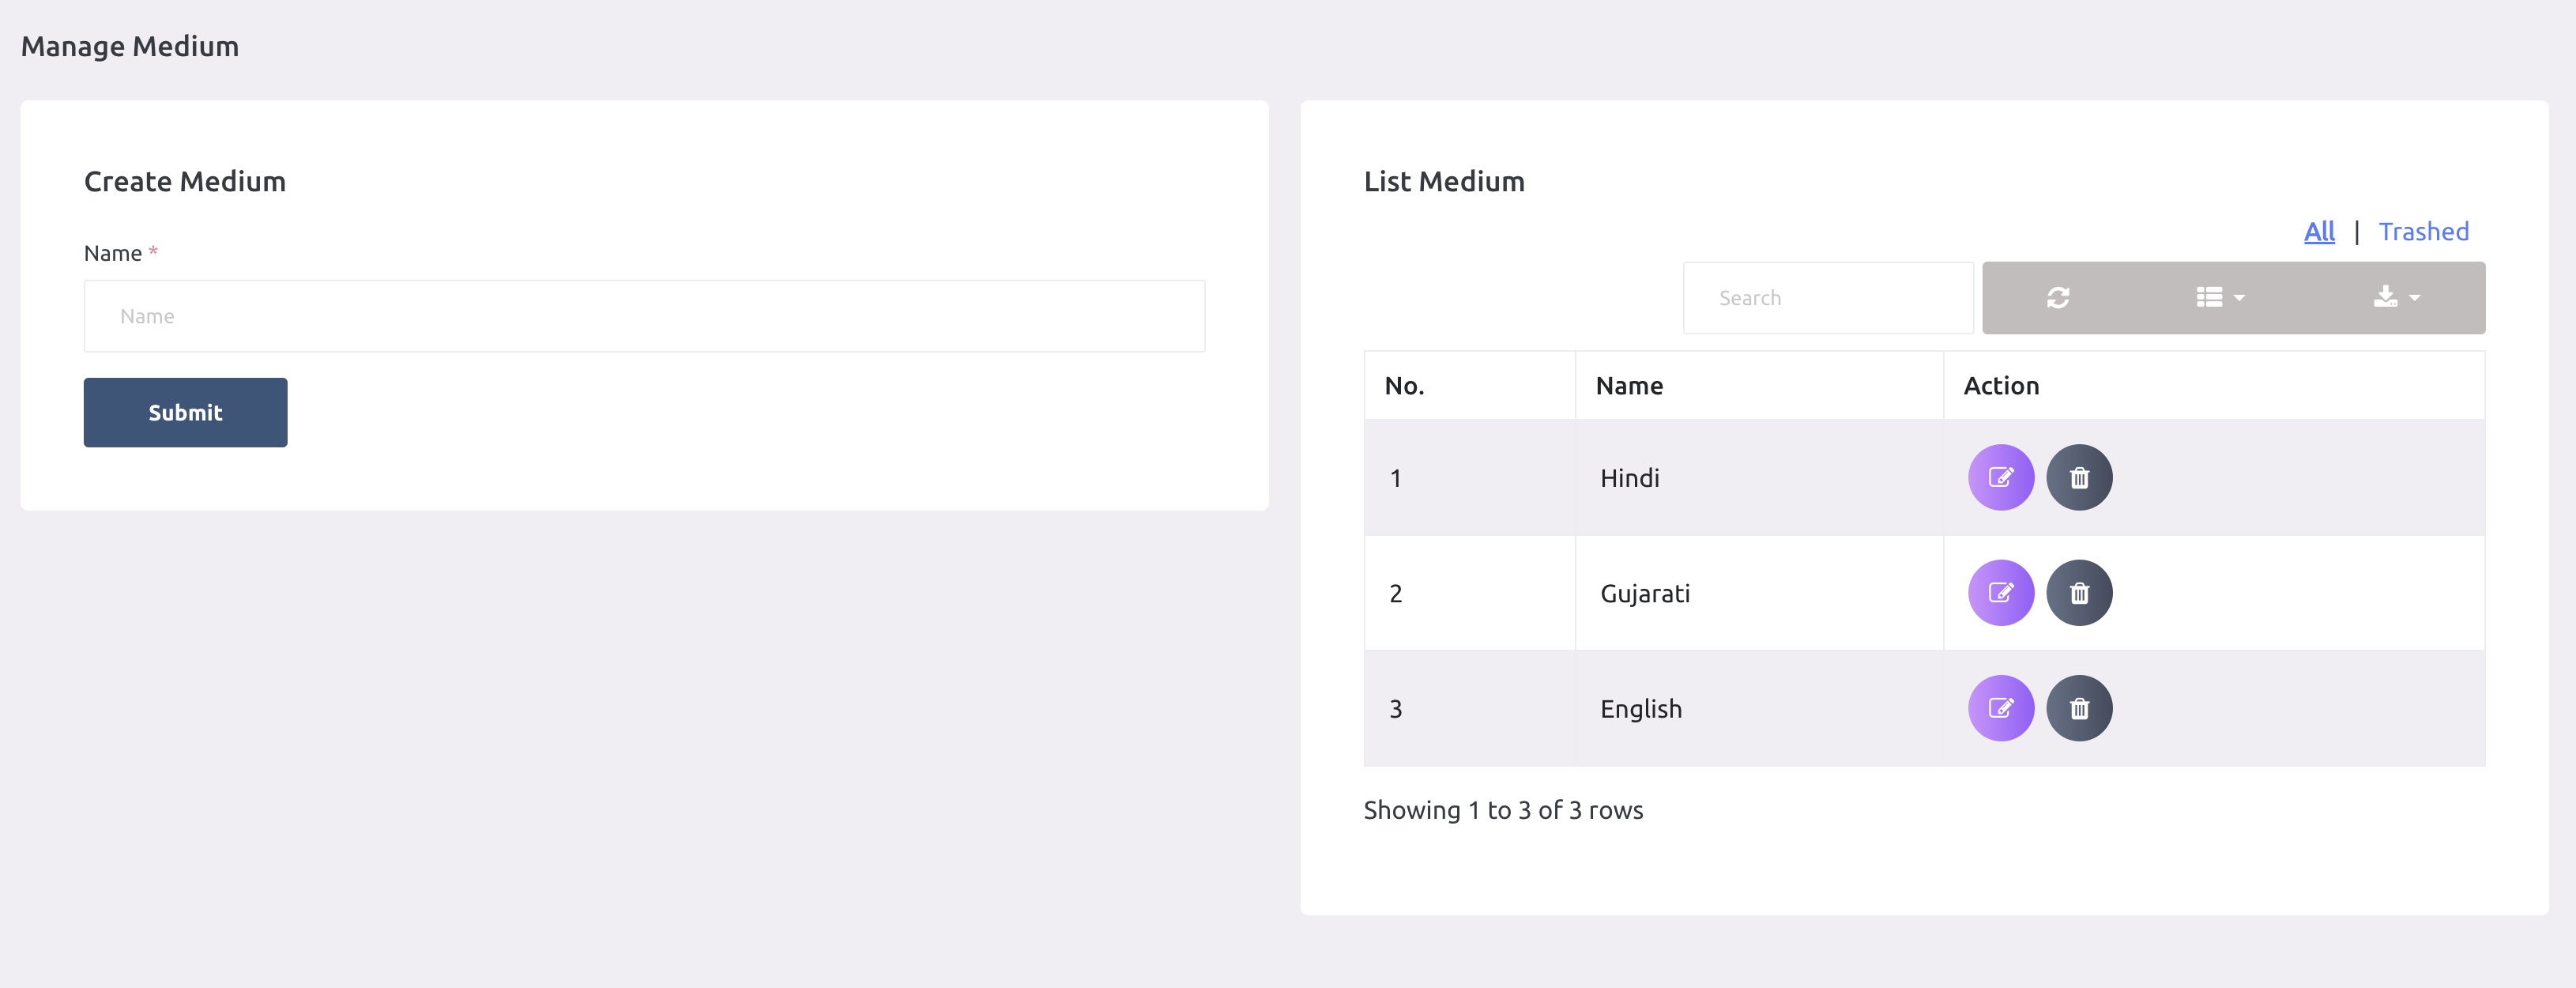The image size is (2576, 988).
Task: Search for a medium by name
Action: tap(1828, 297)
